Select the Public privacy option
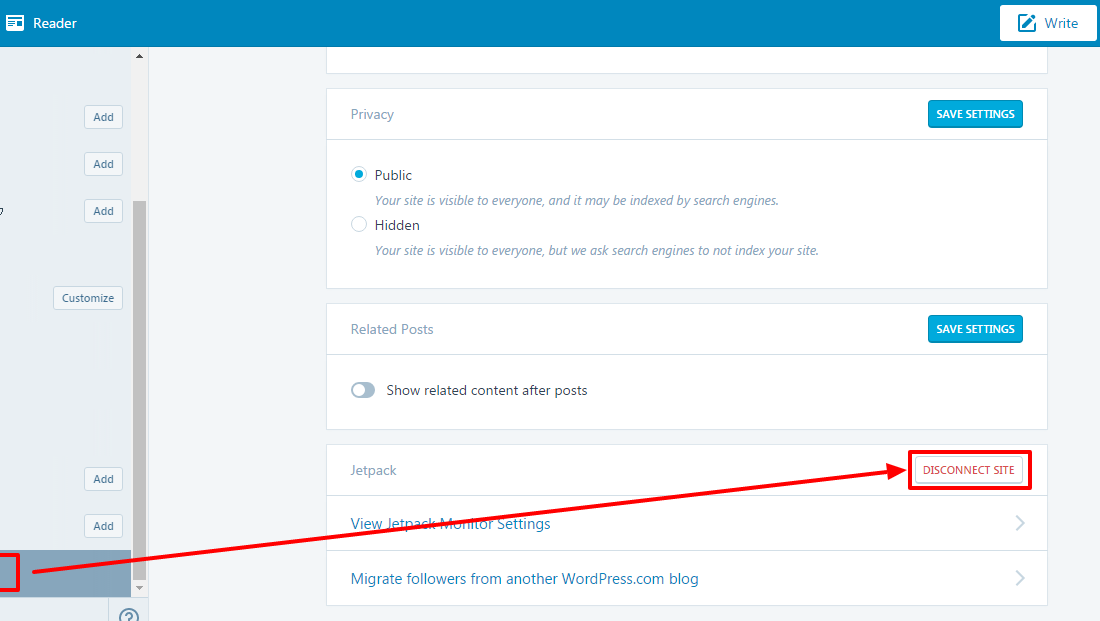The image size is (1100, 621). [359, 175]
